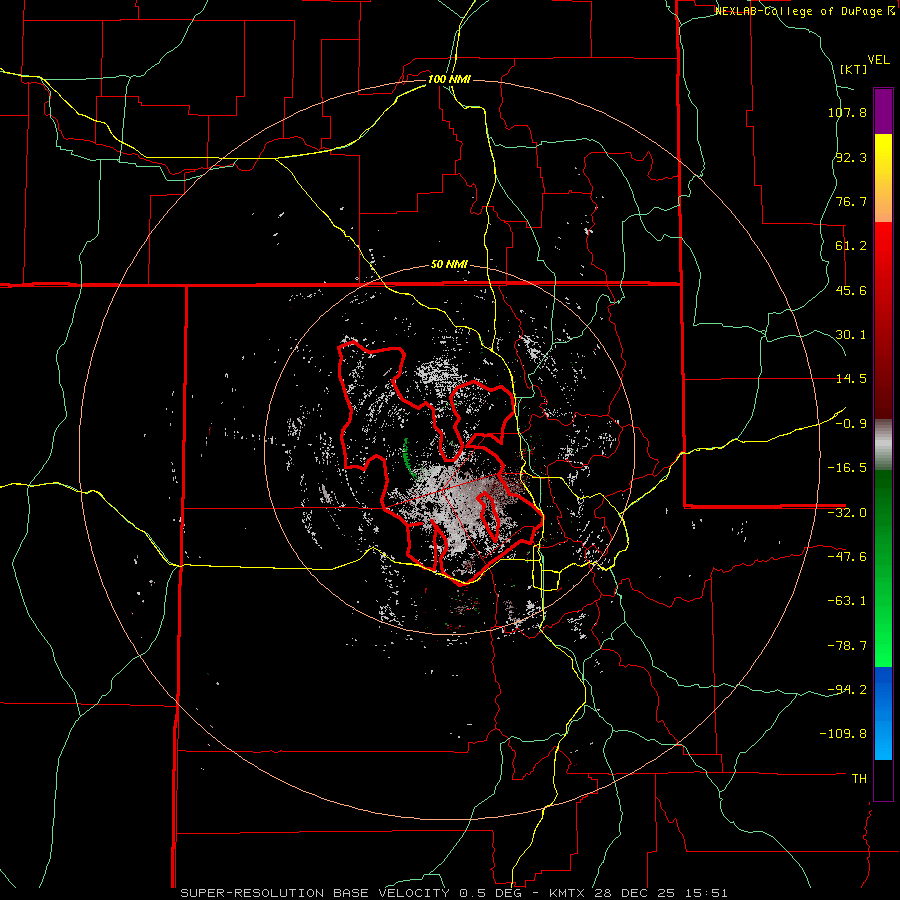This screenshot has height=900, width=900.
Task: Click the -32.0 legend value
Action: (x=847, y=513)
